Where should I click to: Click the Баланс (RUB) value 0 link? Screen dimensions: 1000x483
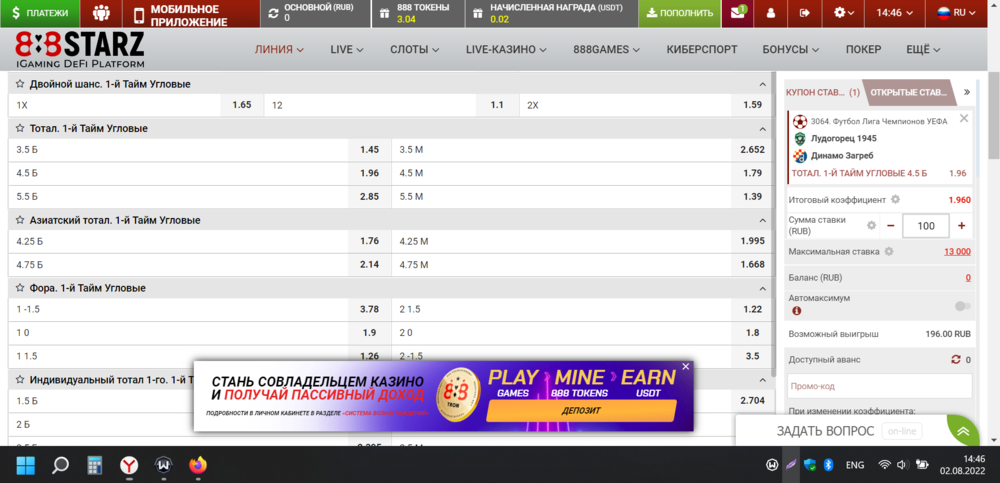968,278
